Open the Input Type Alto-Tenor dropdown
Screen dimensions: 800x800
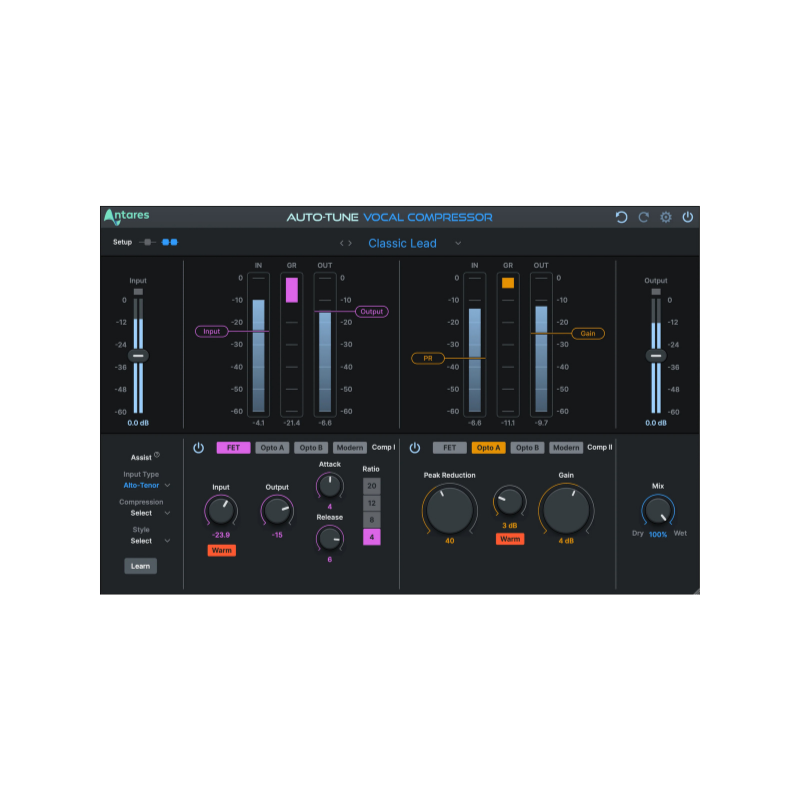pyautogui.click(x=143, y=484)
